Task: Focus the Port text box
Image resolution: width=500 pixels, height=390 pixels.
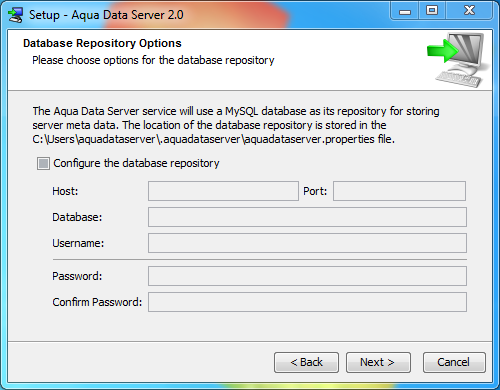Action: pyautogui.click(x=399, y=191)
